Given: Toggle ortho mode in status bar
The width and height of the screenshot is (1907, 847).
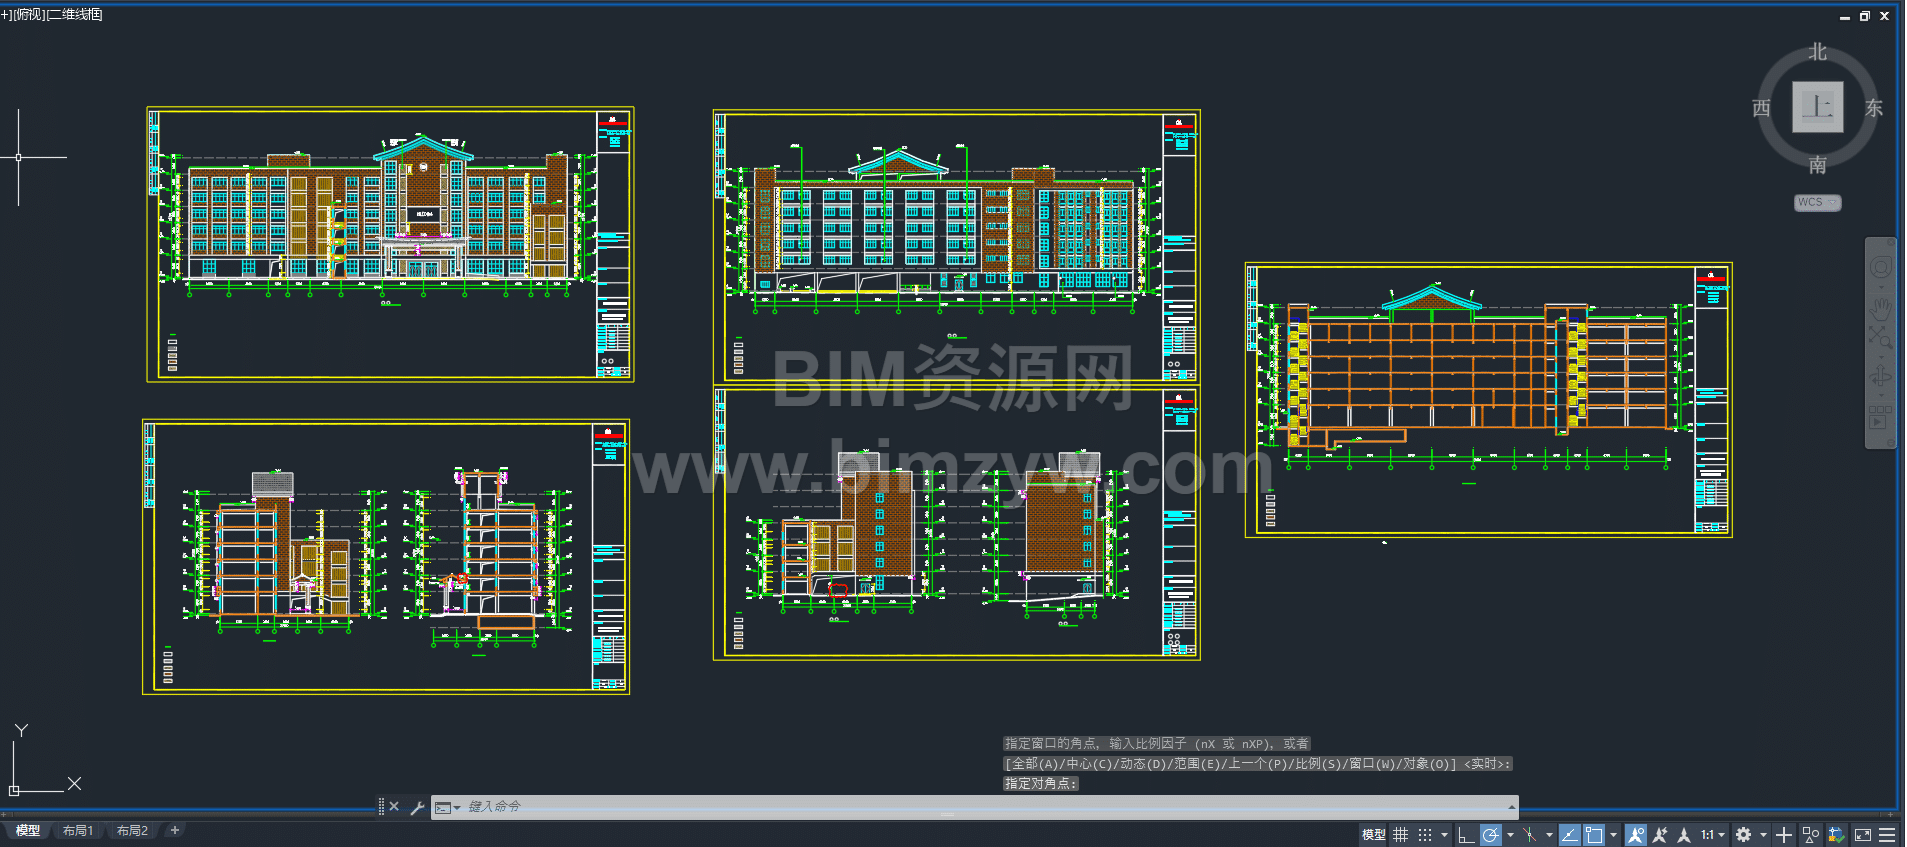Looking at the screenshot, I should pyautogui.click(x=1466, y=835).
